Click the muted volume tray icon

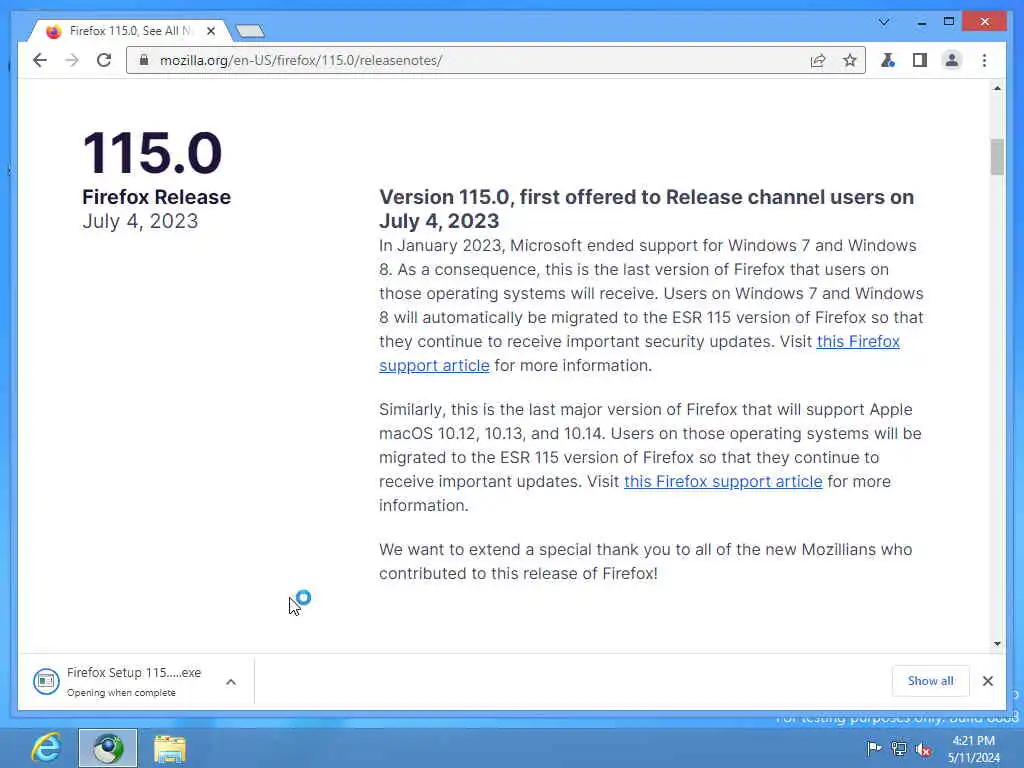(x=923, y=749)
